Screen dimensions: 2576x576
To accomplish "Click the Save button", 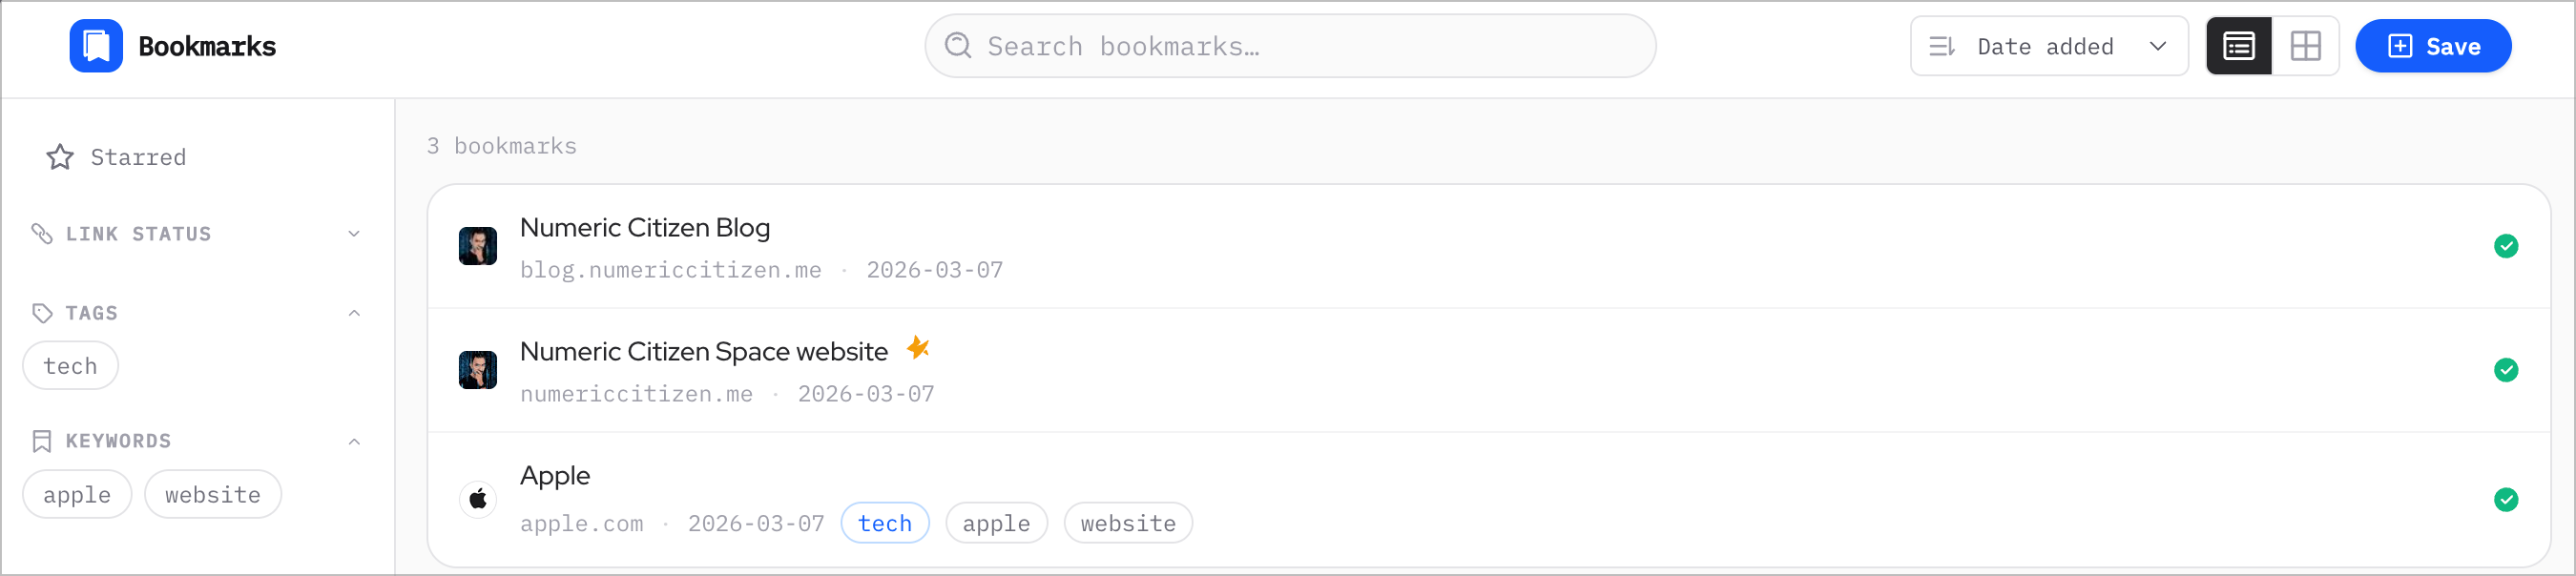I will coord(2432,46).
